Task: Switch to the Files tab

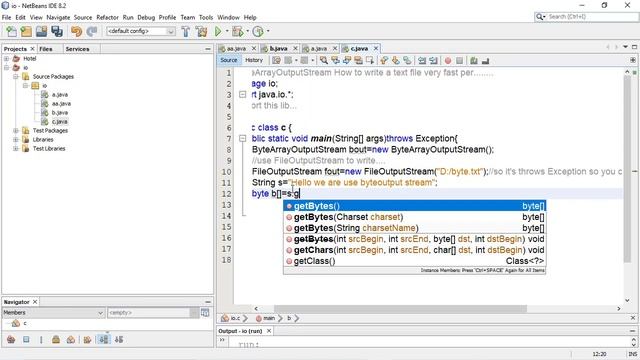Action: pyautogui.click(x=46, y=49)
